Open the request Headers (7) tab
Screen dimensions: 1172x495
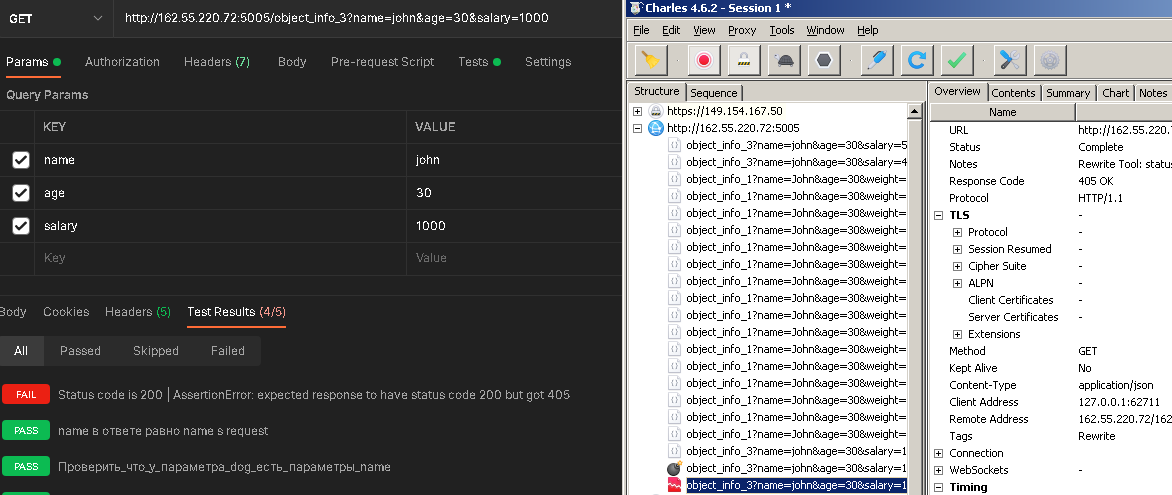[x=217, y=62]
